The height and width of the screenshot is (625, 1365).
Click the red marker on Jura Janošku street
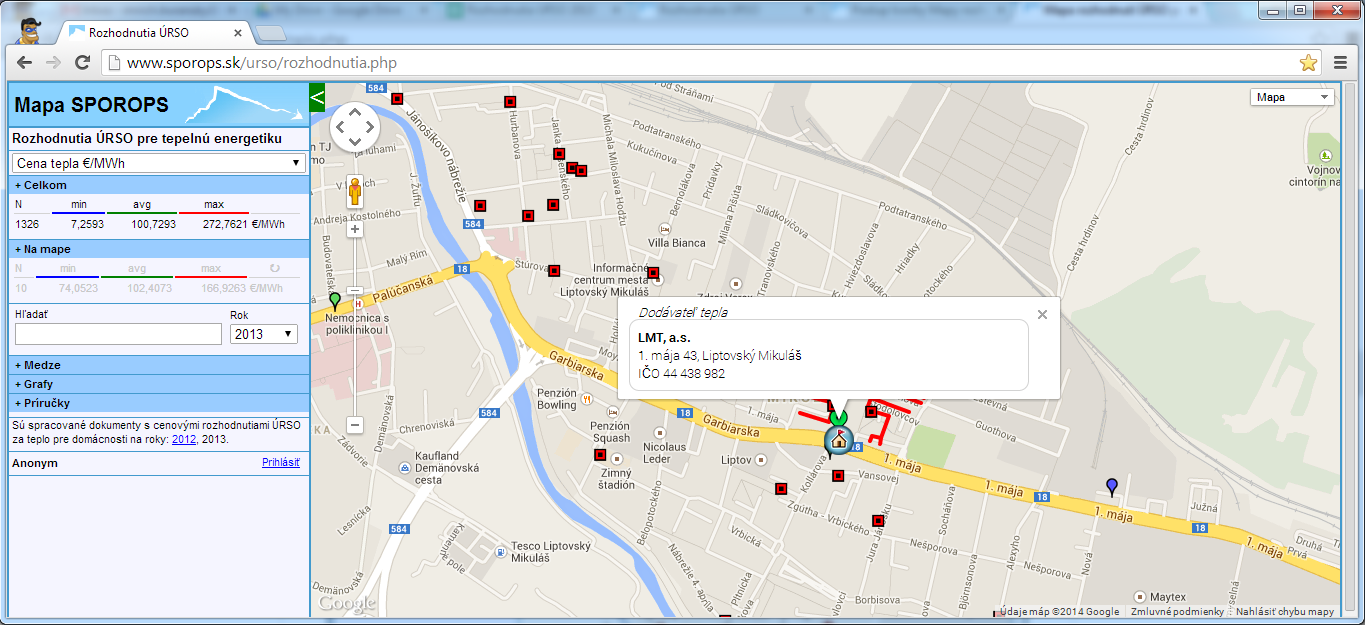click(878, 520)
